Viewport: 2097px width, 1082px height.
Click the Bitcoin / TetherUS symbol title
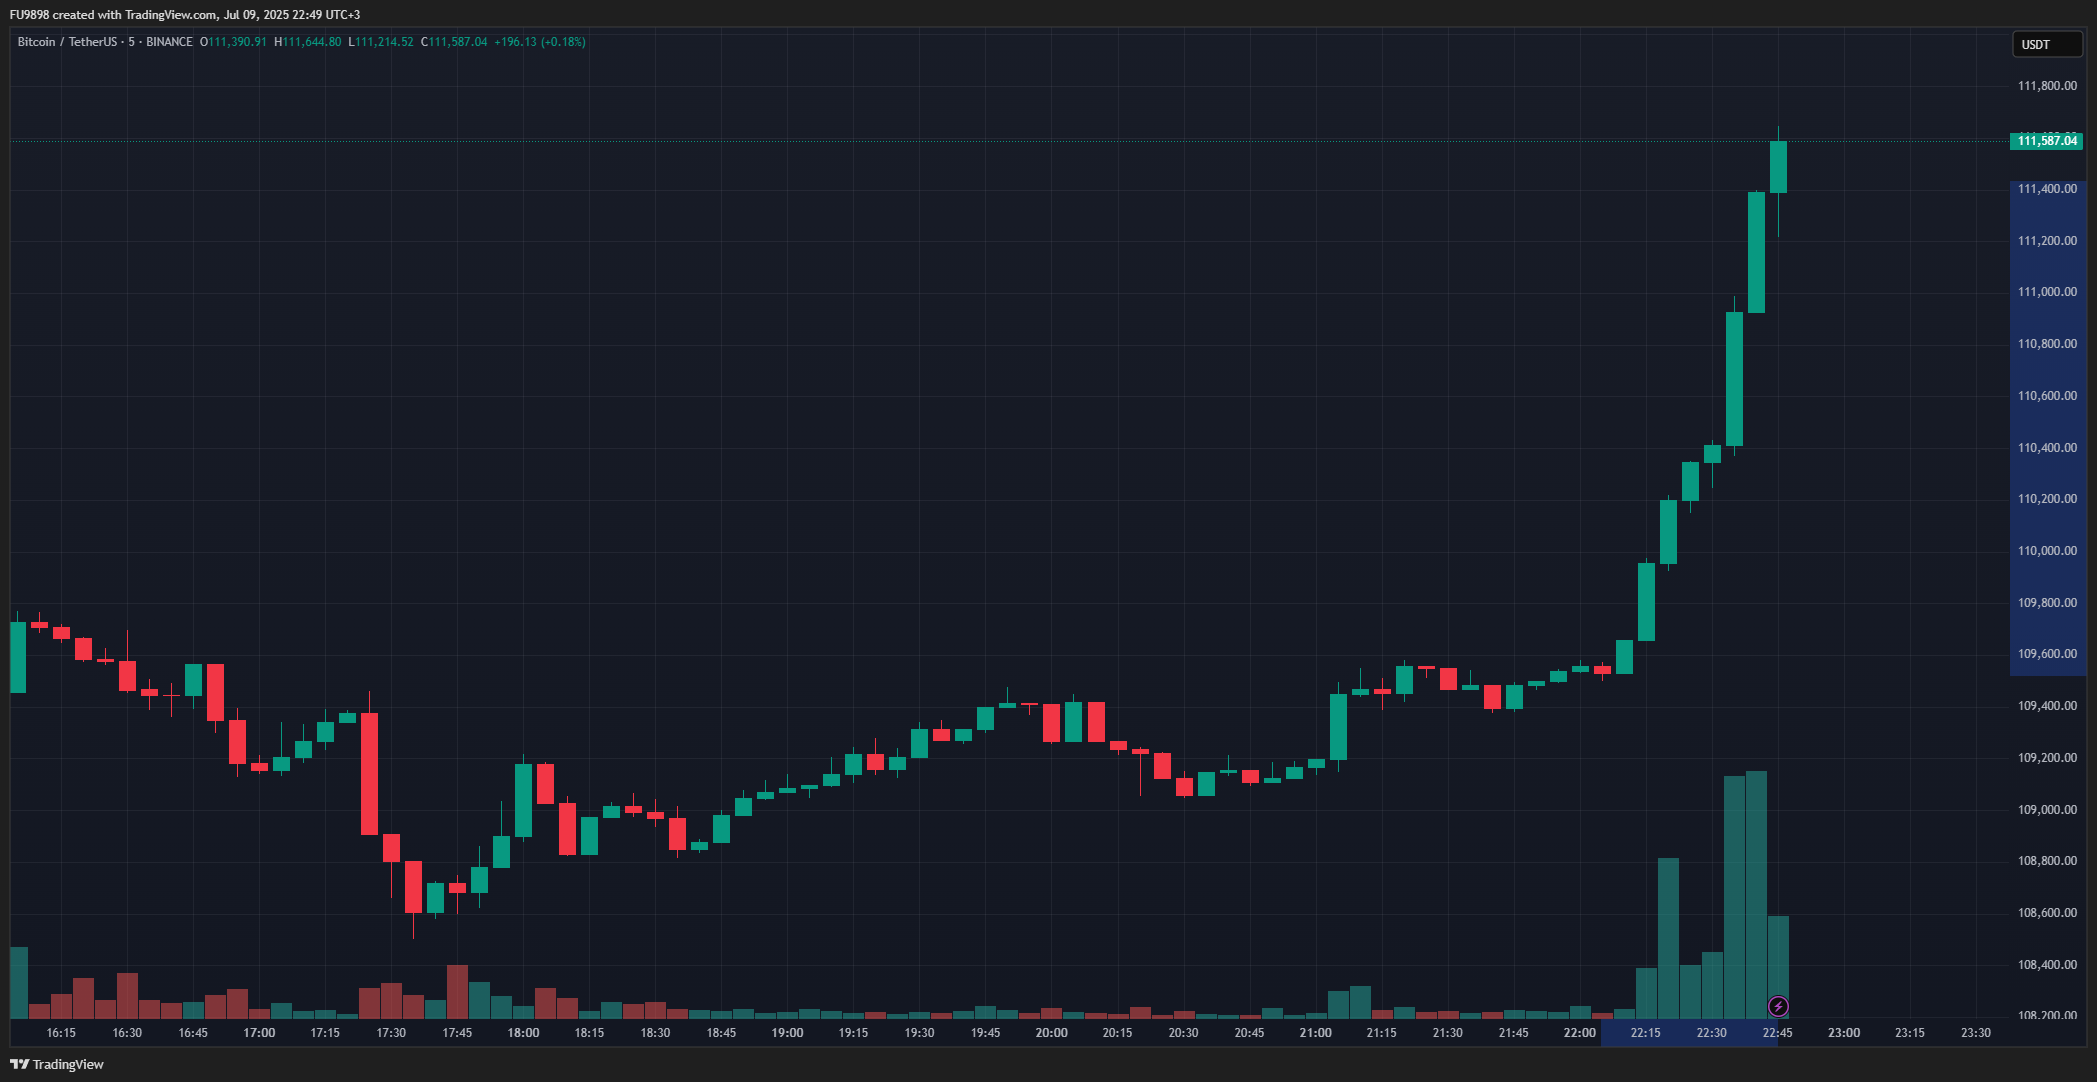(x=66, y=42)
